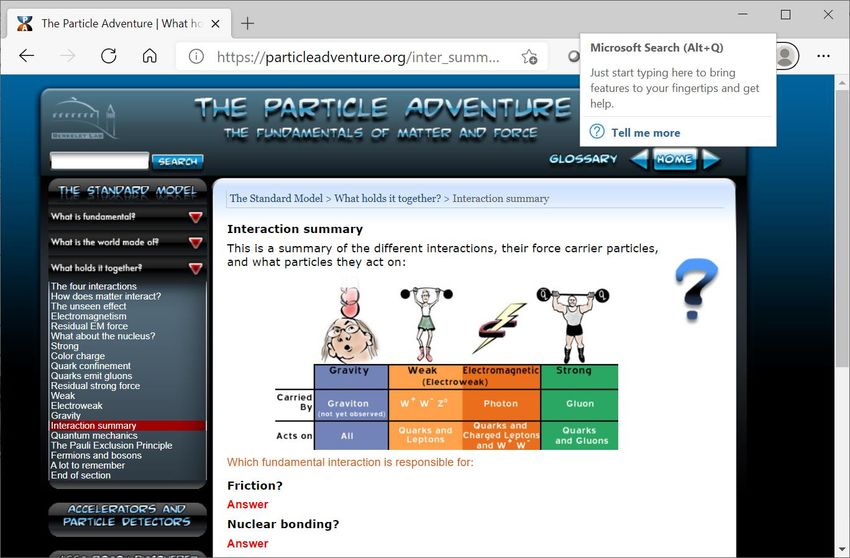Go back to the previous page
850x558 pixels.
coord(27,56)
